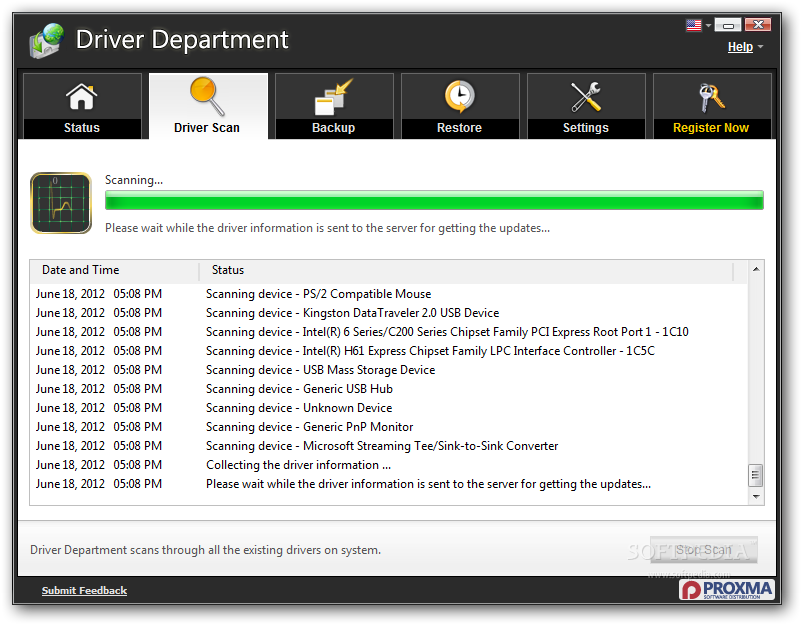Click the green scanning progress bar
Screen dimensions: 802x625
(434, 200)
